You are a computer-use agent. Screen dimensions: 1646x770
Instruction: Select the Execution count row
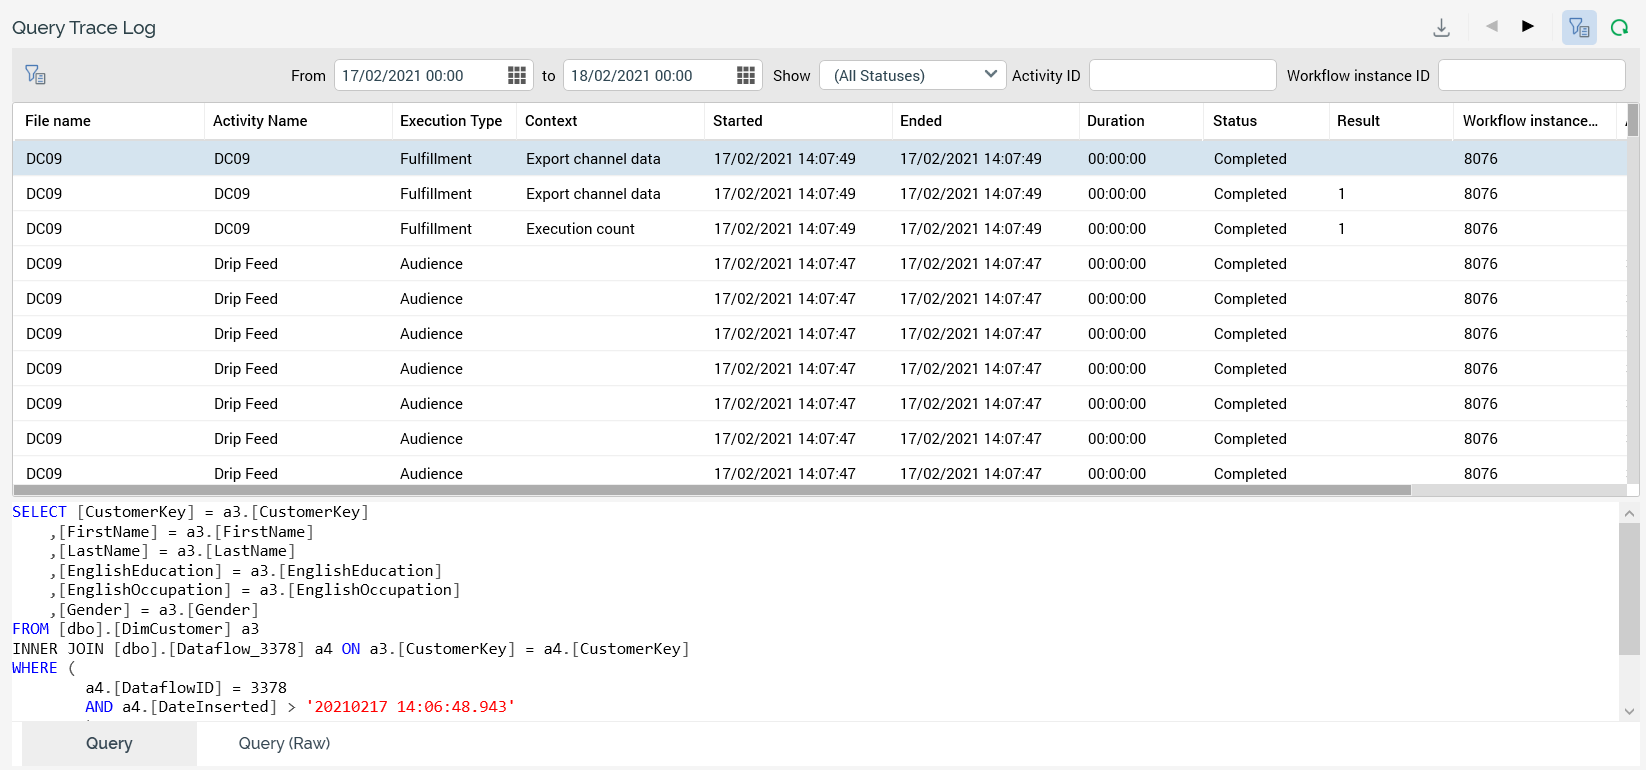(580, 229)
